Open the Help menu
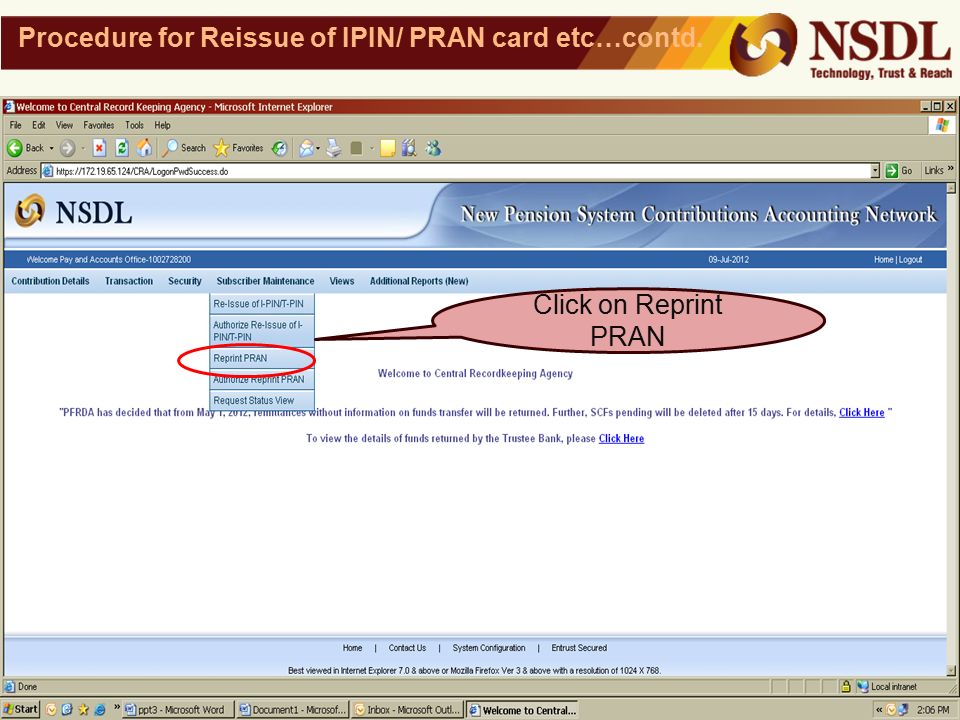Image resolution: width=960 pixels, height=720 pixels. click(x=162, y=126)
